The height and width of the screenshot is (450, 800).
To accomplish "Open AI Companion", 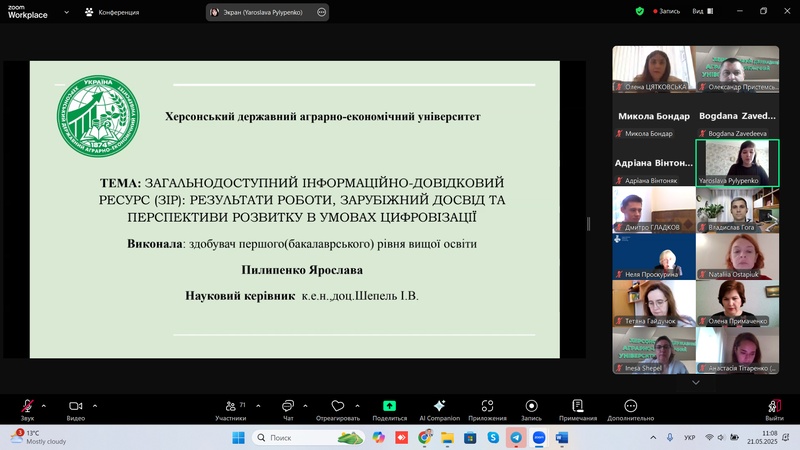I will [x=439, y=410].
